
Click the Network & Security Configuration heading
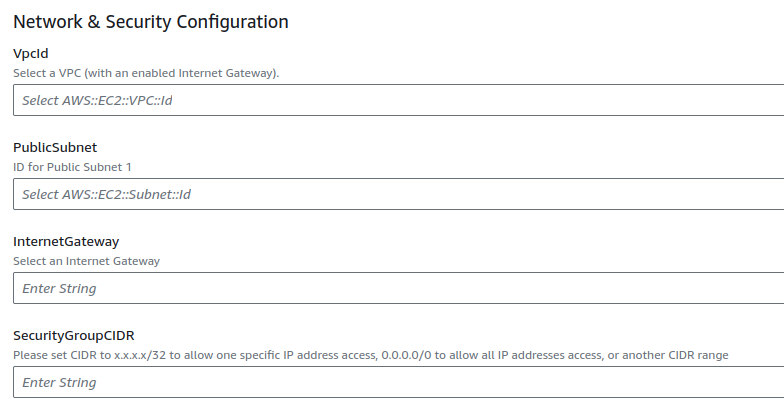tap(151, 21)
